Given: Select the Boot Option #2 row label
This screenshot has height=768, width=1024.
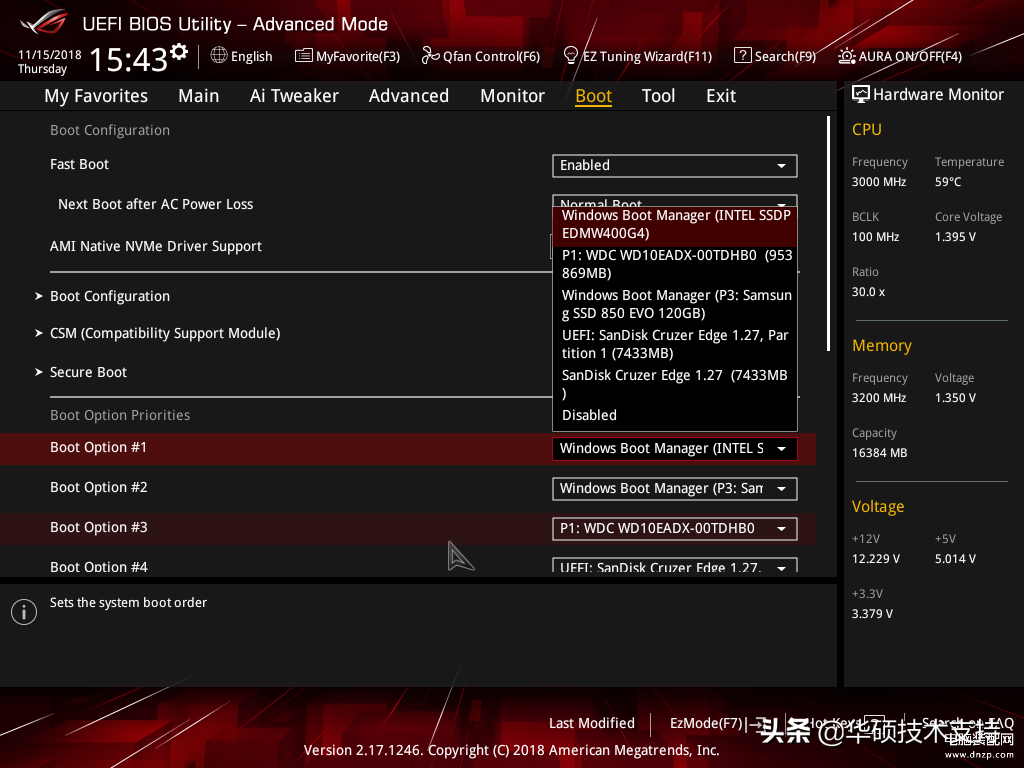Looking at the screenshot, I should [99, 487].
